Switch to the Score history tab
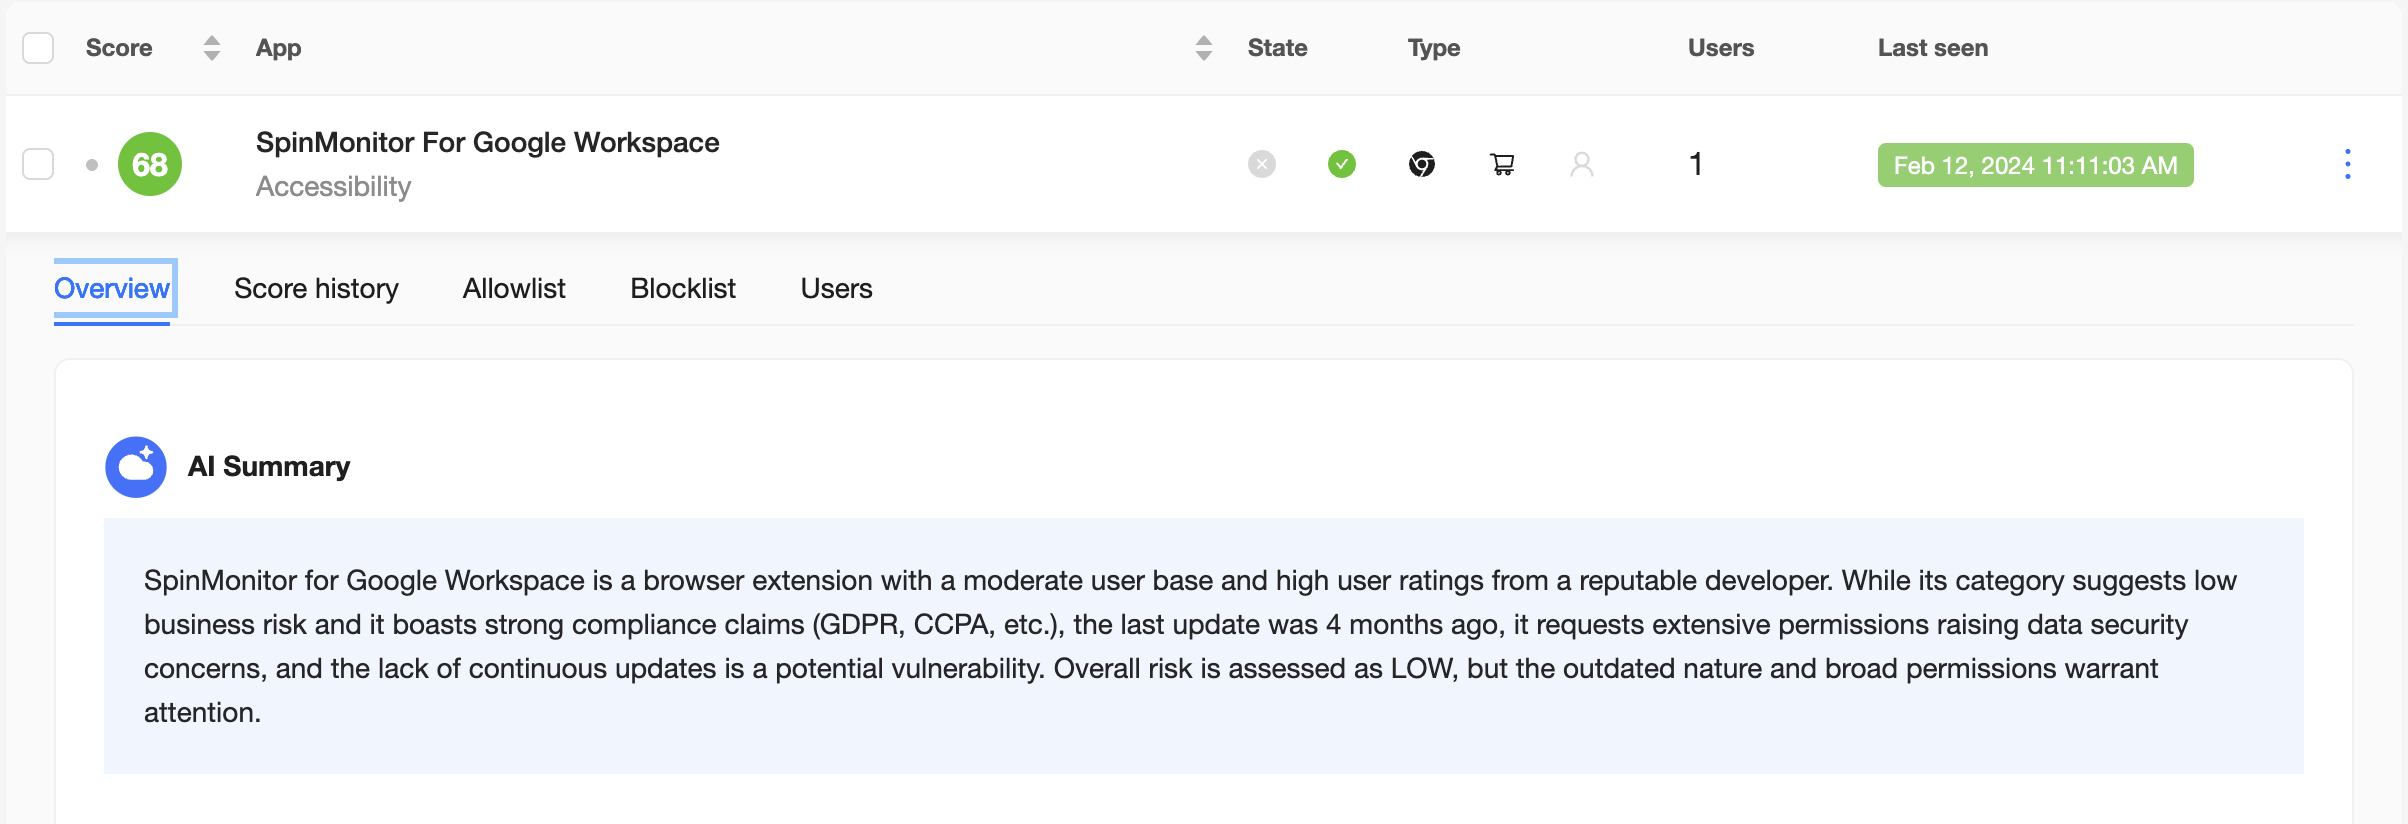The image size is (2408, 824). tap(316, 289)
